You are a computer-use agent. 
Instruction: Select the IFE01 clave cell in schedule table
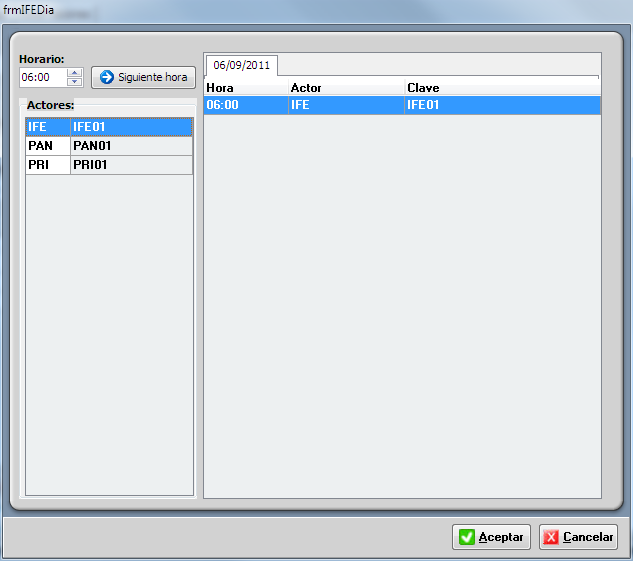pos(503,105)
